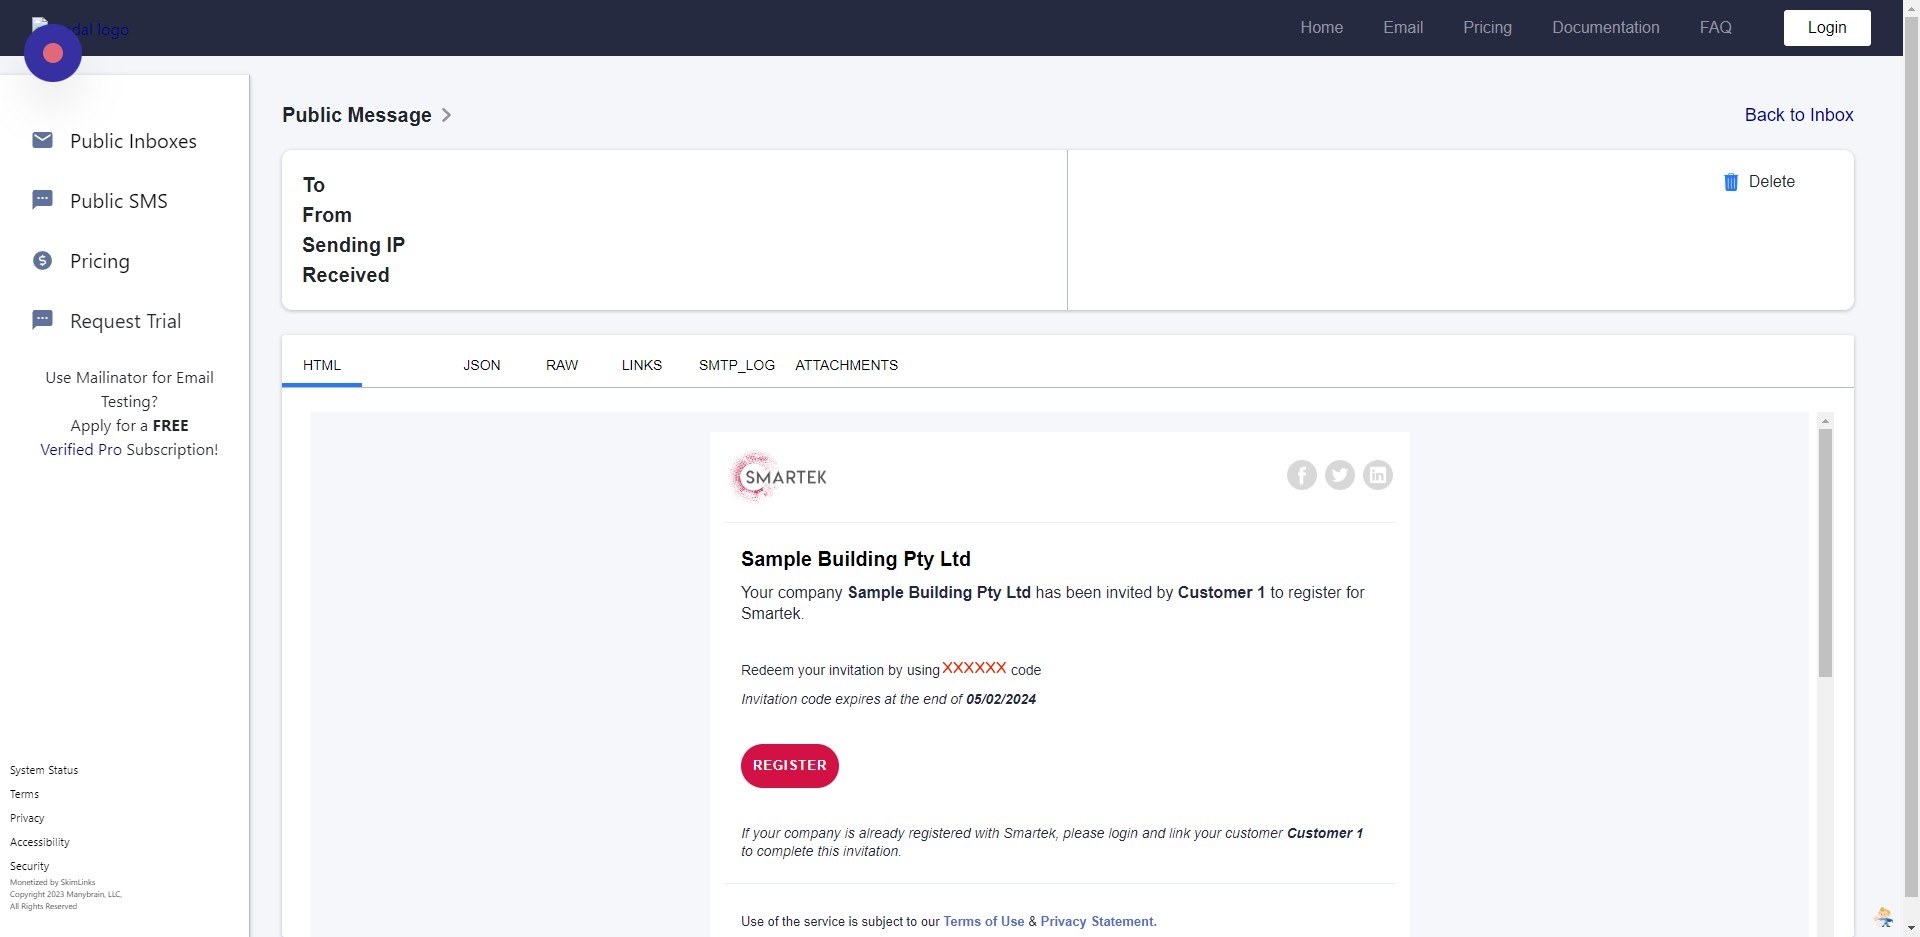Click the Public Inboxes envelope icon

(x=42, y=140)
